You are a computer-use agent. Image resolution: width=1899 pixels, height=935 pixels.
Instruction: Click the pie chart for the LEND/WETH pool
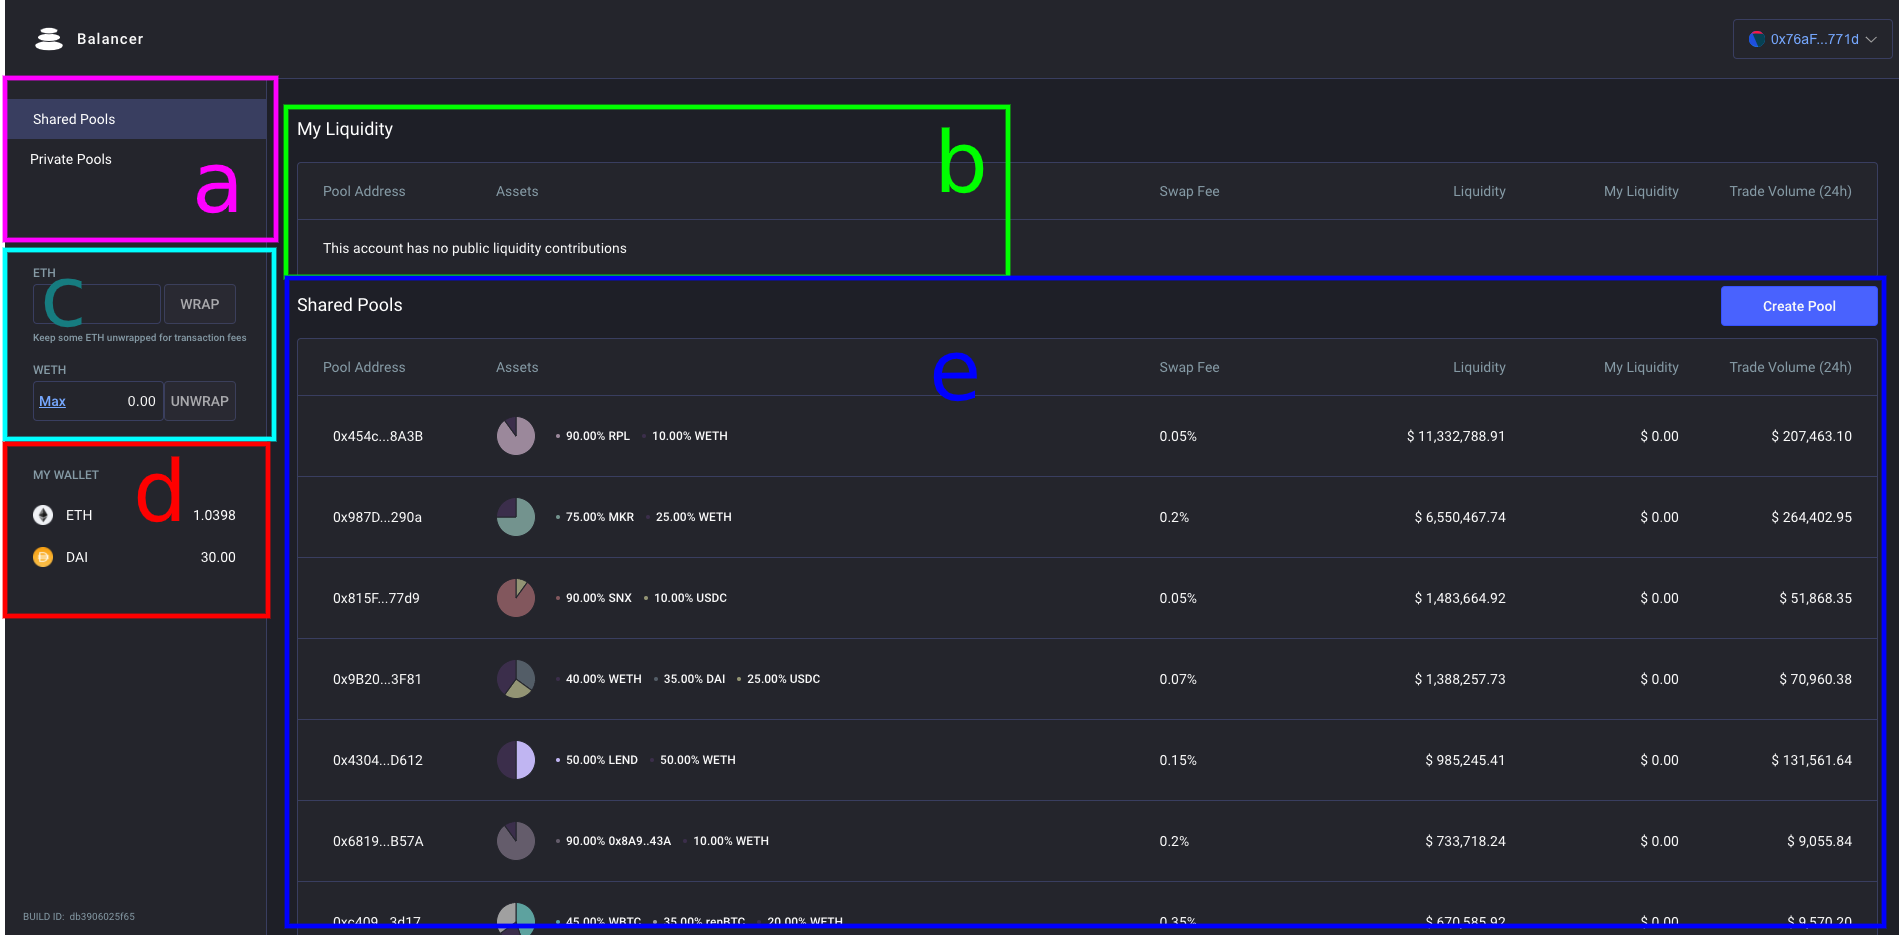(515, 760)
